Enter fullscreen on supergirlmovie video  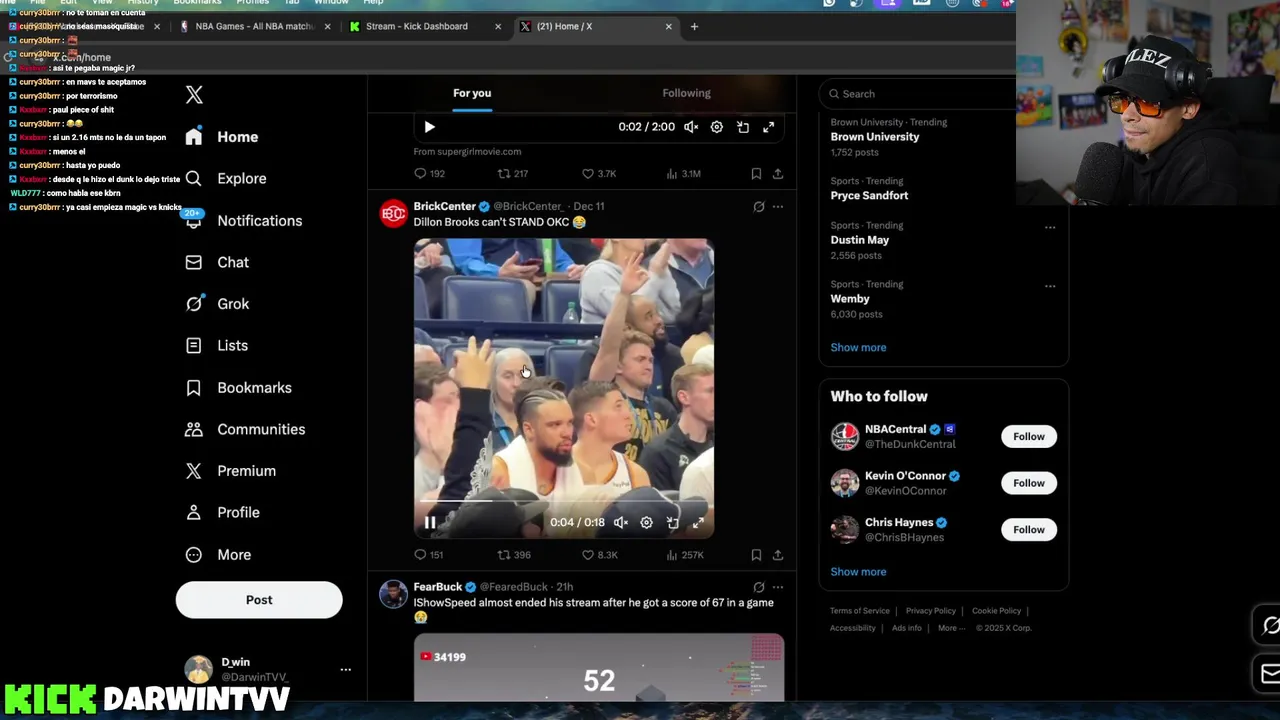[x=769, y=127]
